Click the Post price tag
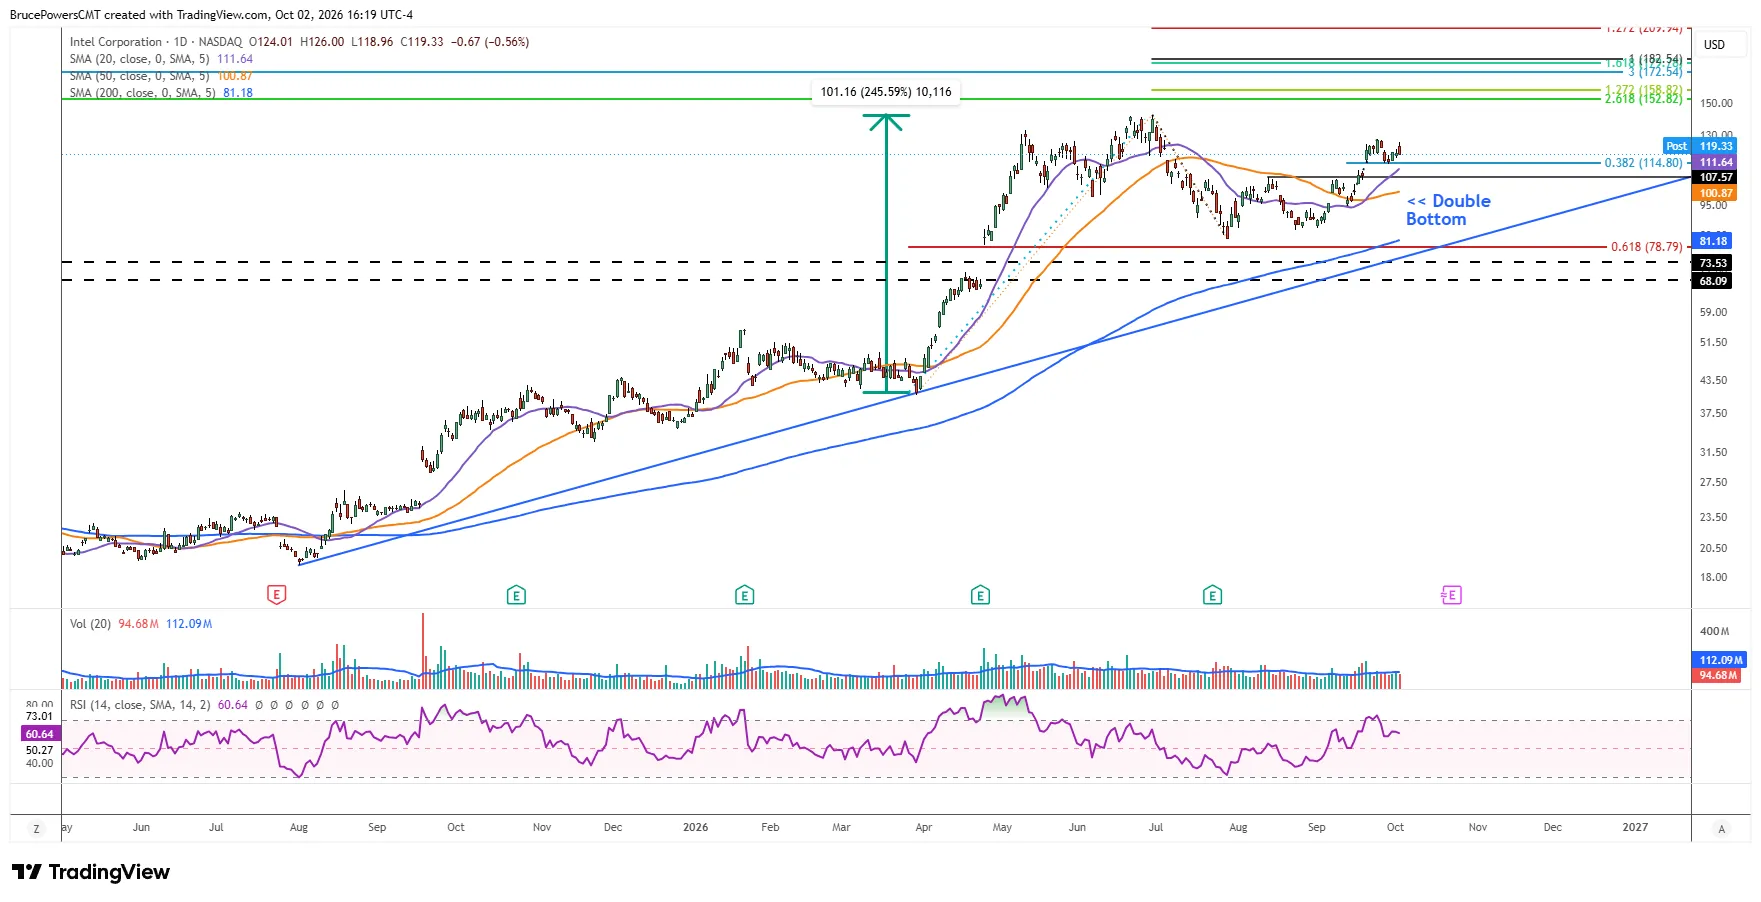 [1677, 146]
